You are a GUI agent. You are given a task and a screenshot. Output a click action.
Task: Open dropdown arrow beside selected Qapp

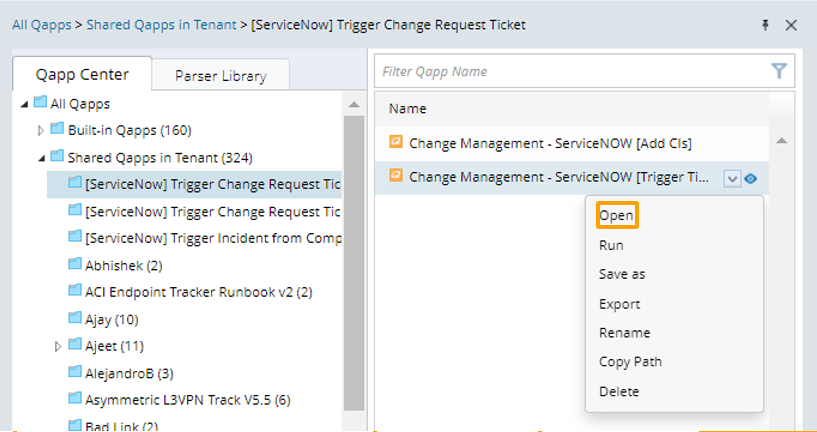coord(731,178)
